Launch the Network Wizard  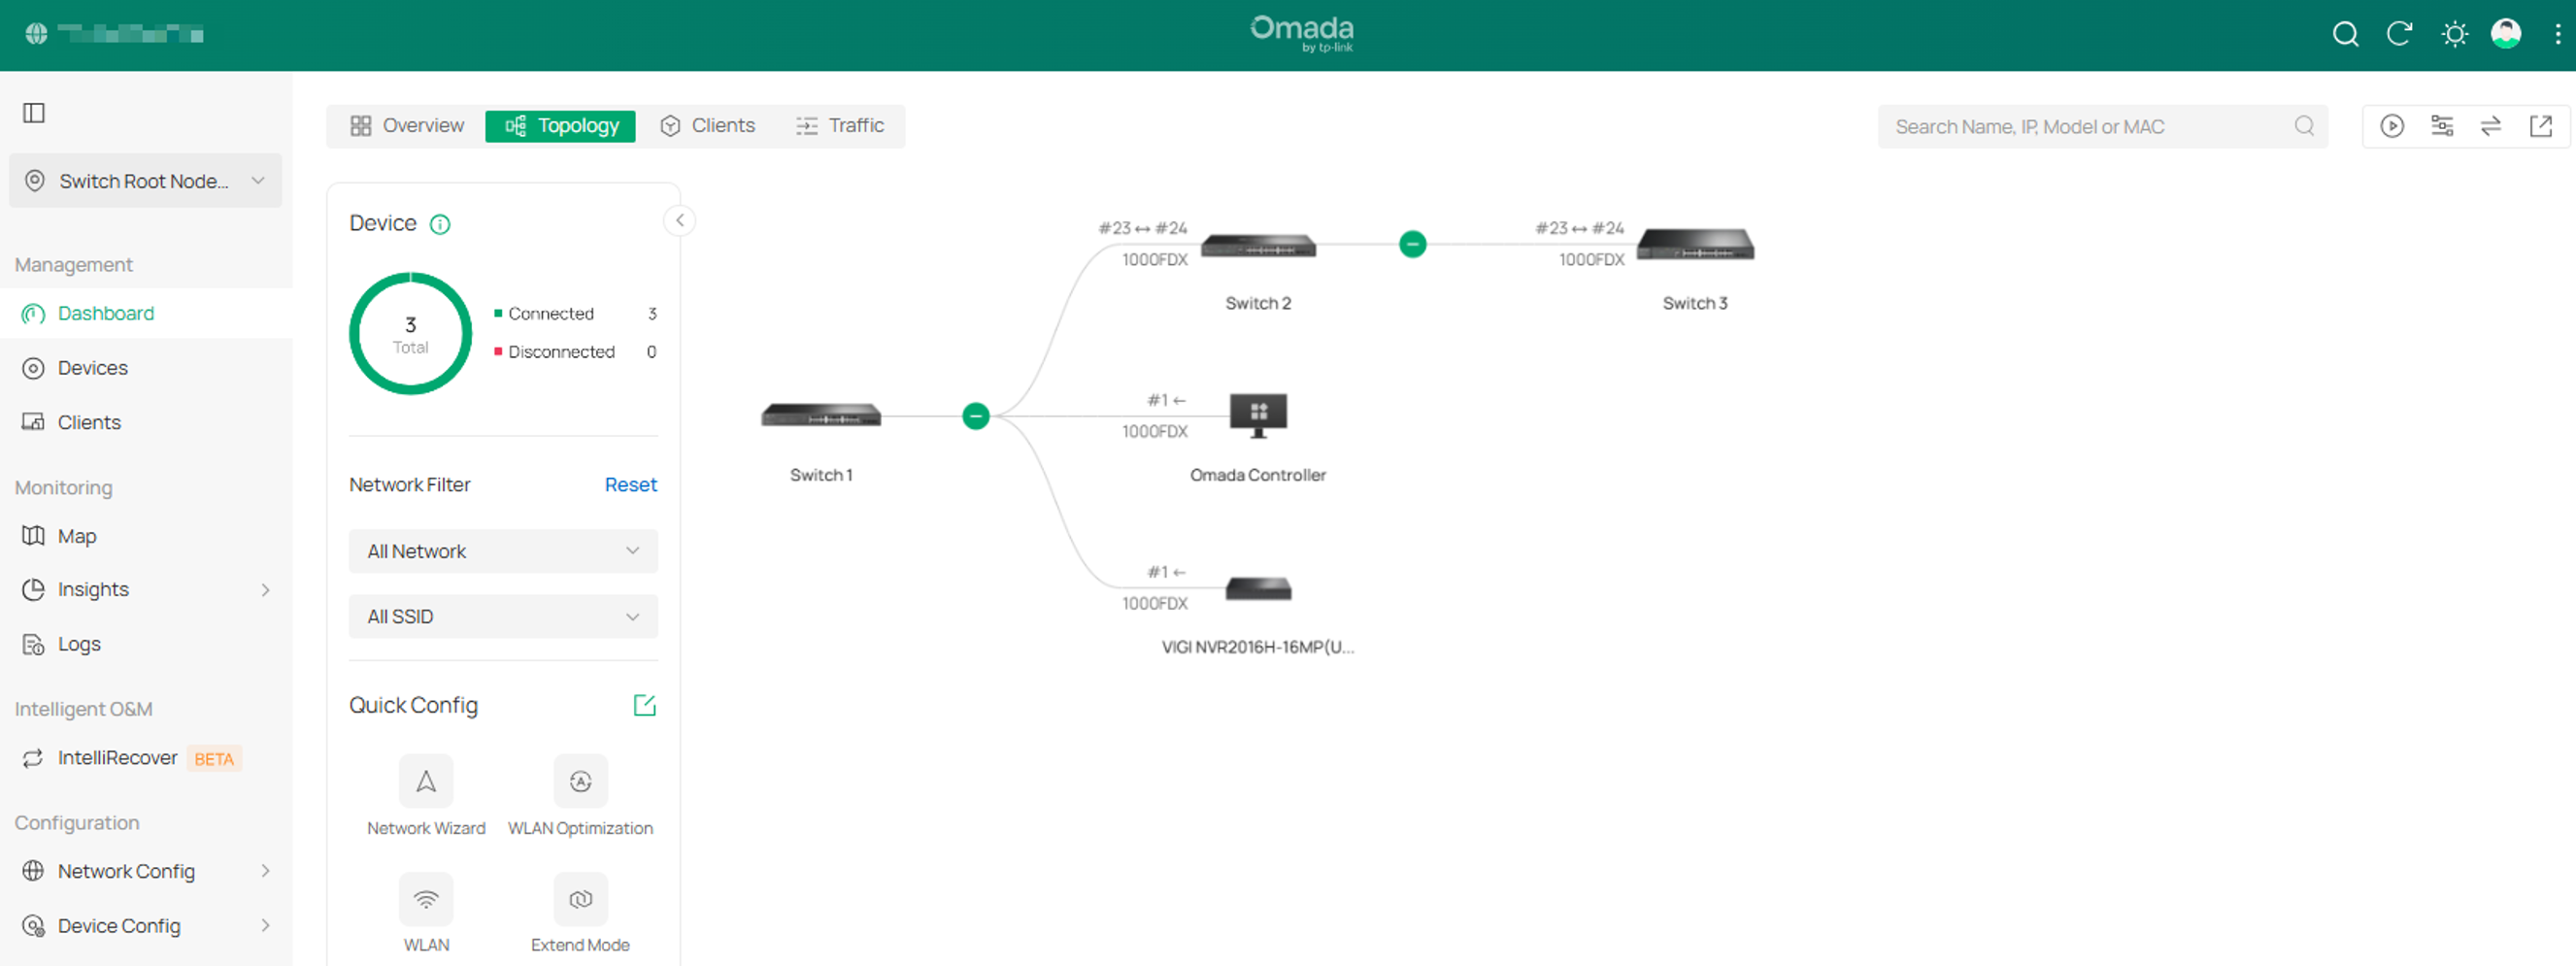[426, 797]
